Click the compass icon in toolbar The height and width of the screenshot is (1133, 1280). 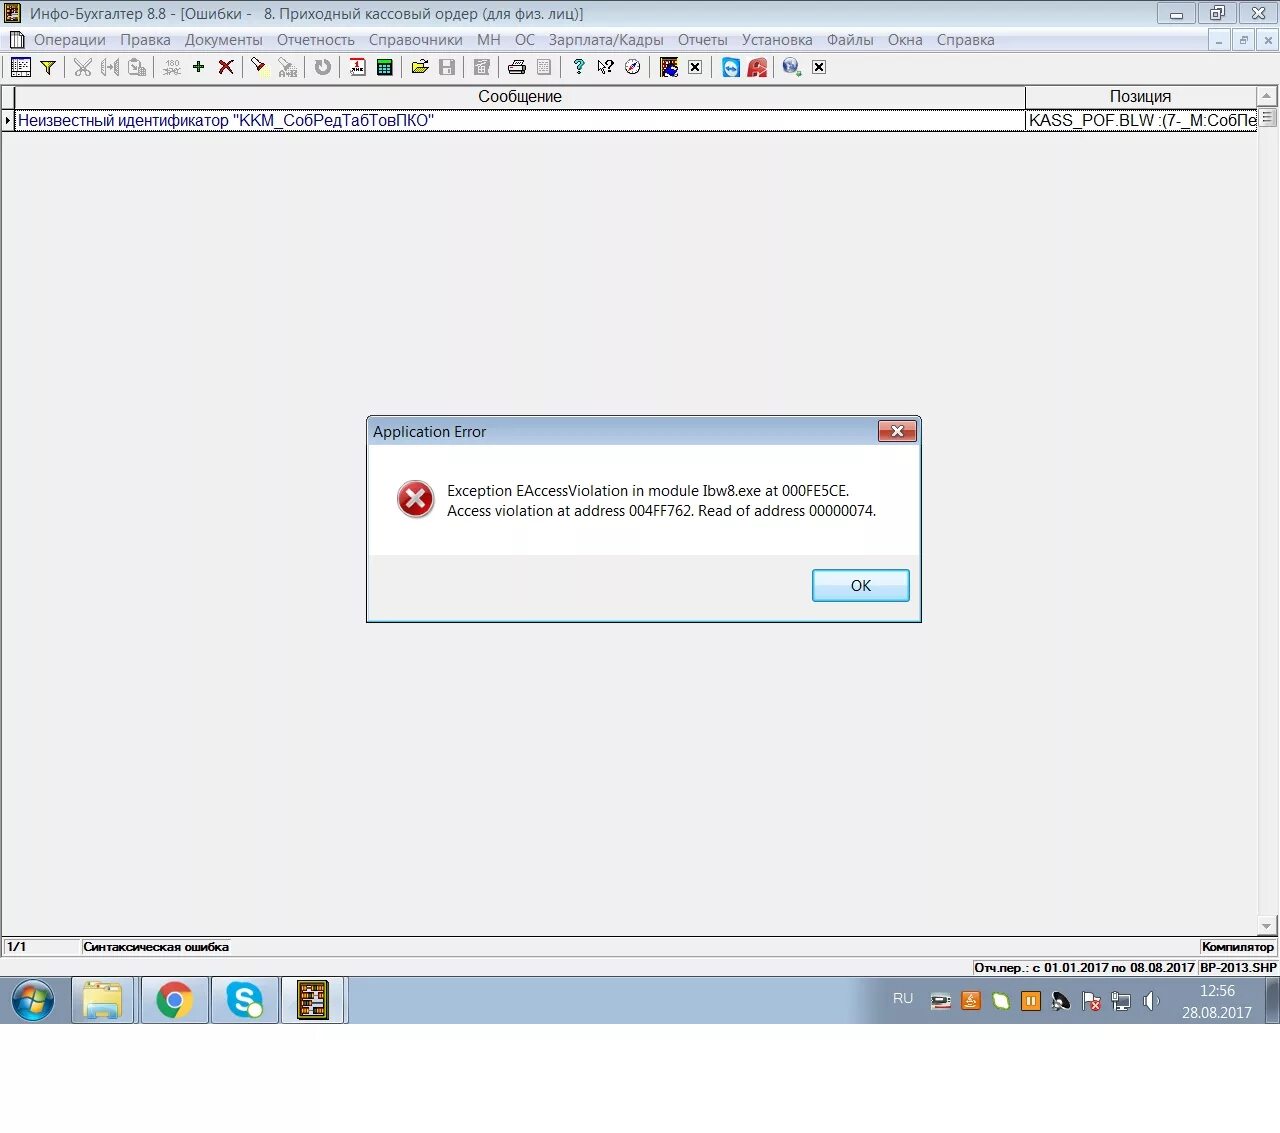click(x=632, y=67)
